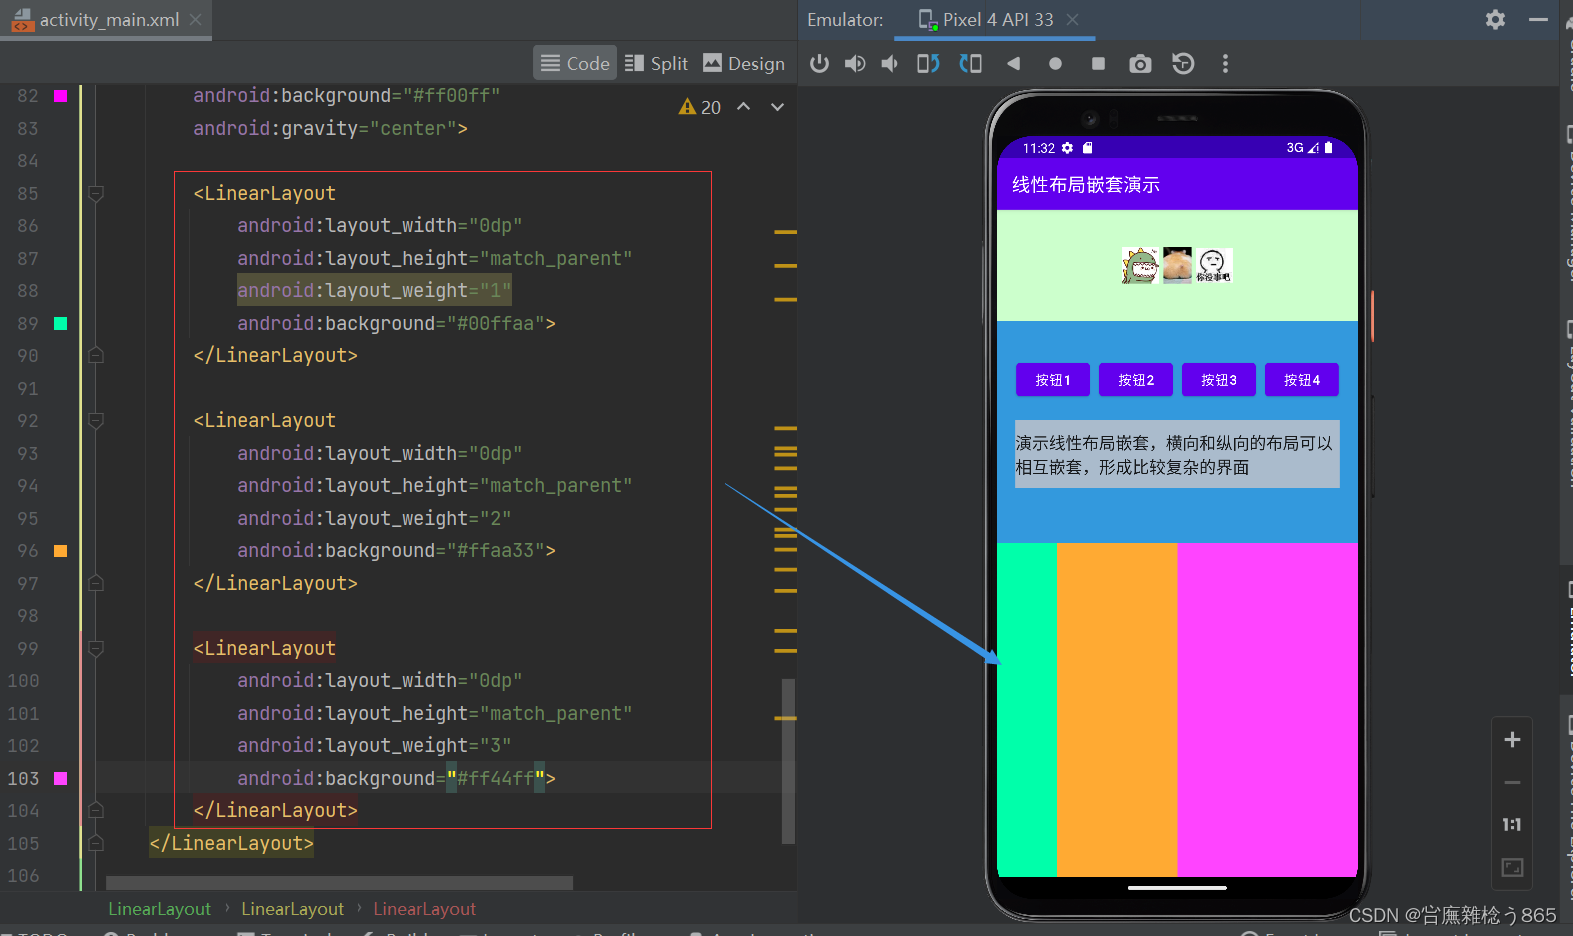Click the hamster photo image in emulator
Image resolution: width=1573 pixels, height=936 pixels.
click(x=1177, y=266)
